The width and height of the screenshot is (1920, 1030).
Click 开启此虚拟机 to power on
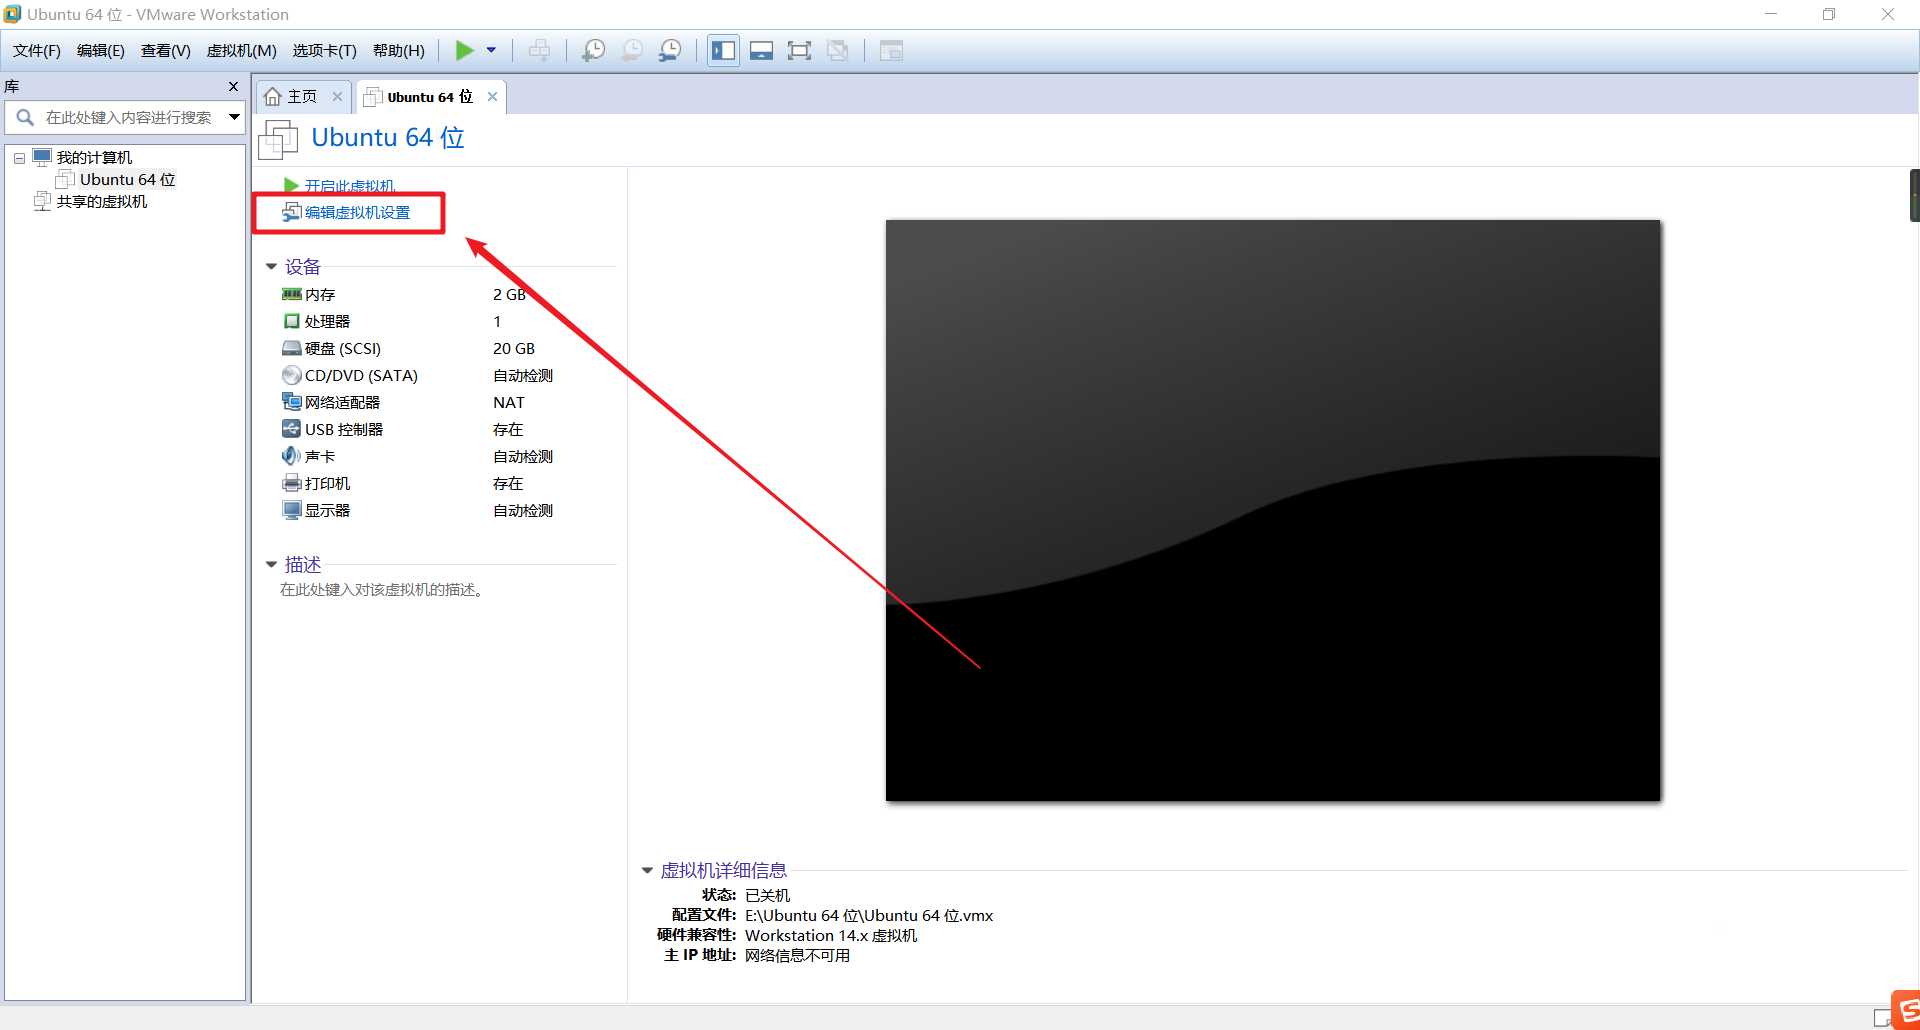(x=350, y=186)
